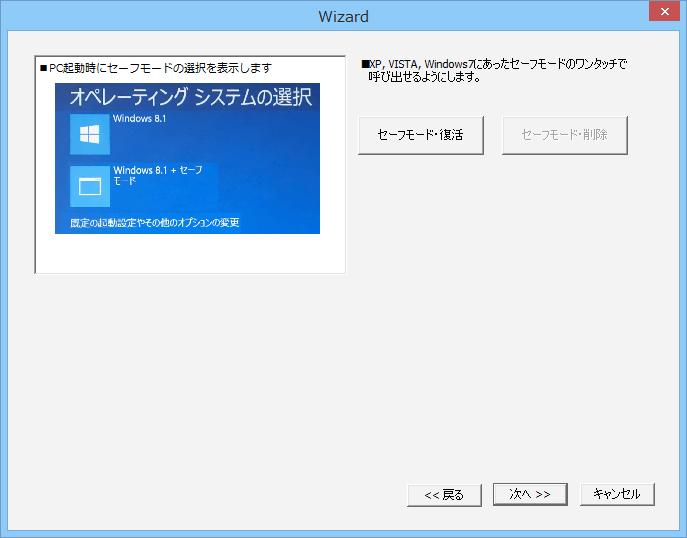687x538 pixels.
Task: Click the オペレーティング システムの選択 heading
Action: pos(191,97)
